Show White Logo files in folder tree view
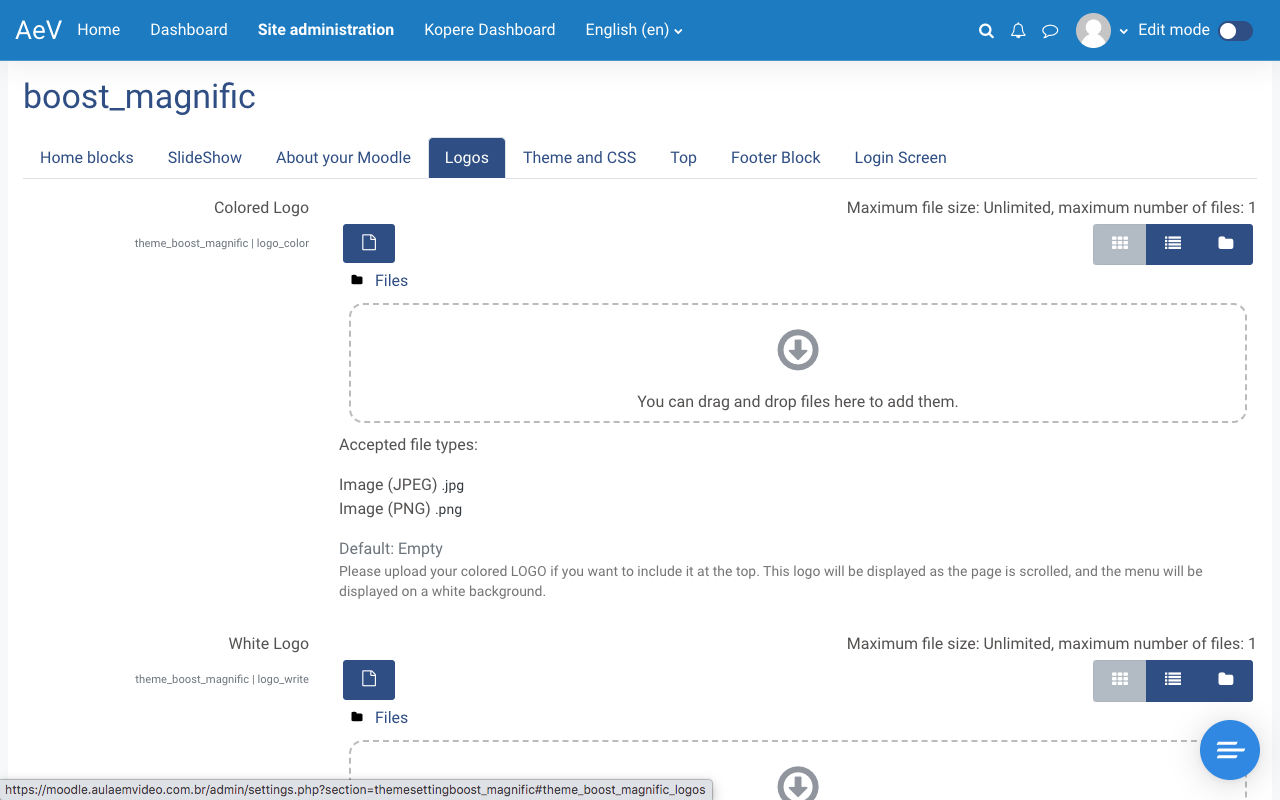The image size is (1280, 800). coord(1225,680)
